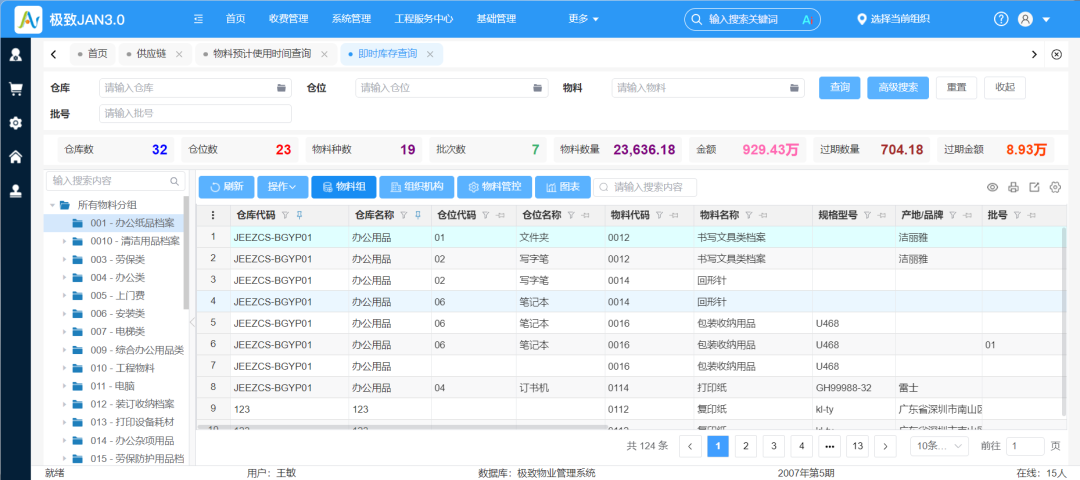The image size is (1080, 480).
Task: Click the user avatar icon in header
Action: (x=1025, y=19)
